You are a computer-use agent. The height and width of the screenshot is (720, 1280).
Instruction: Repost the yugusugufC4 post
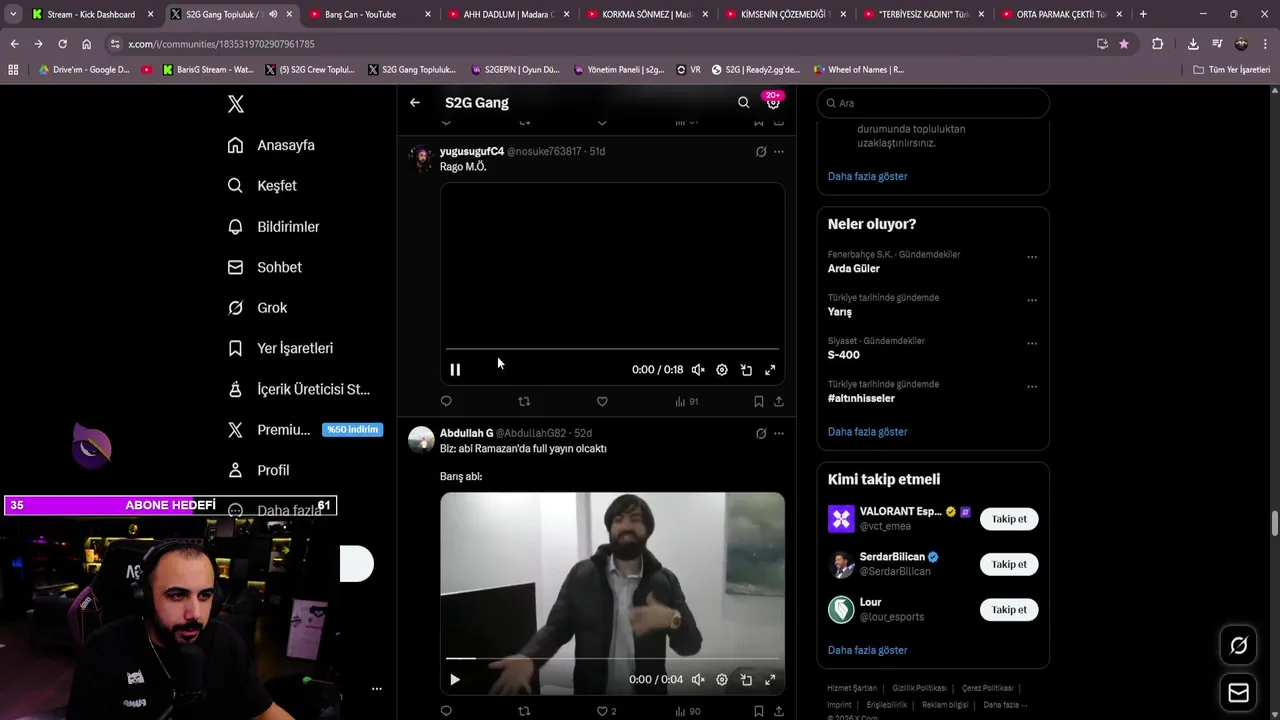click(524, 401)
